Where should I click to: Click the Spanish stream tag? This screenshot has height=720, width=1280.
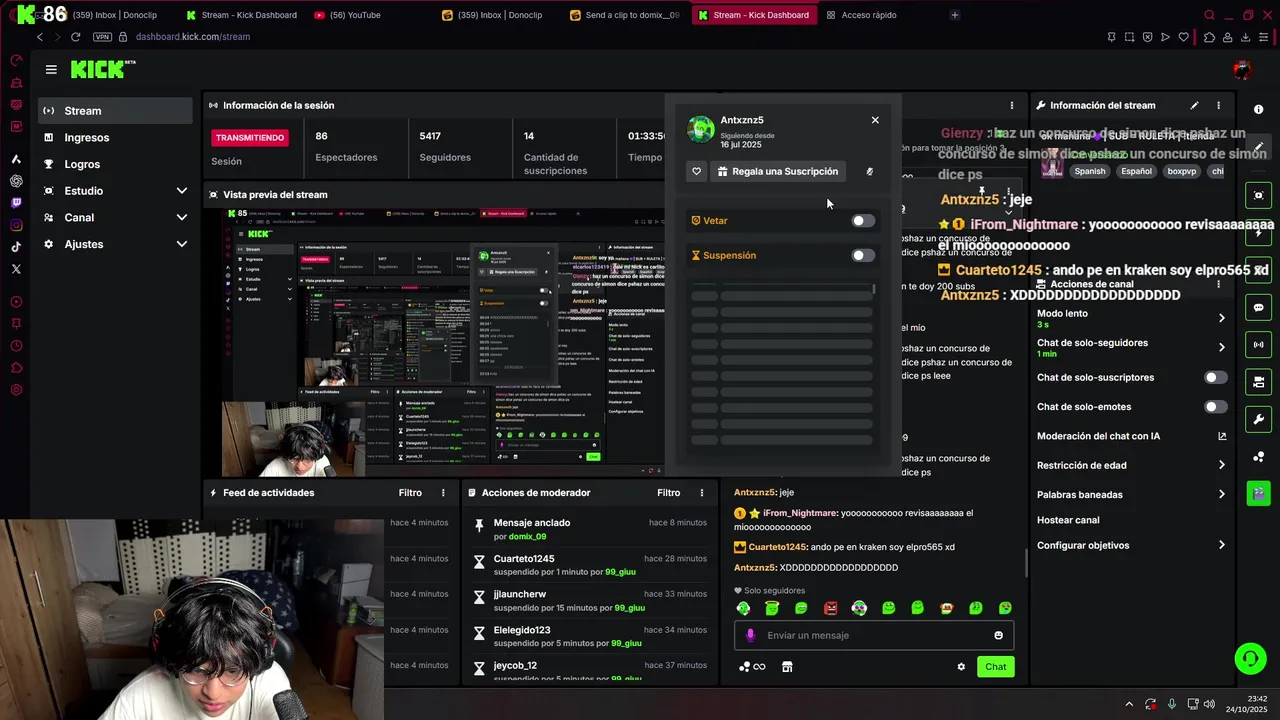click(x=1090, y=171)
